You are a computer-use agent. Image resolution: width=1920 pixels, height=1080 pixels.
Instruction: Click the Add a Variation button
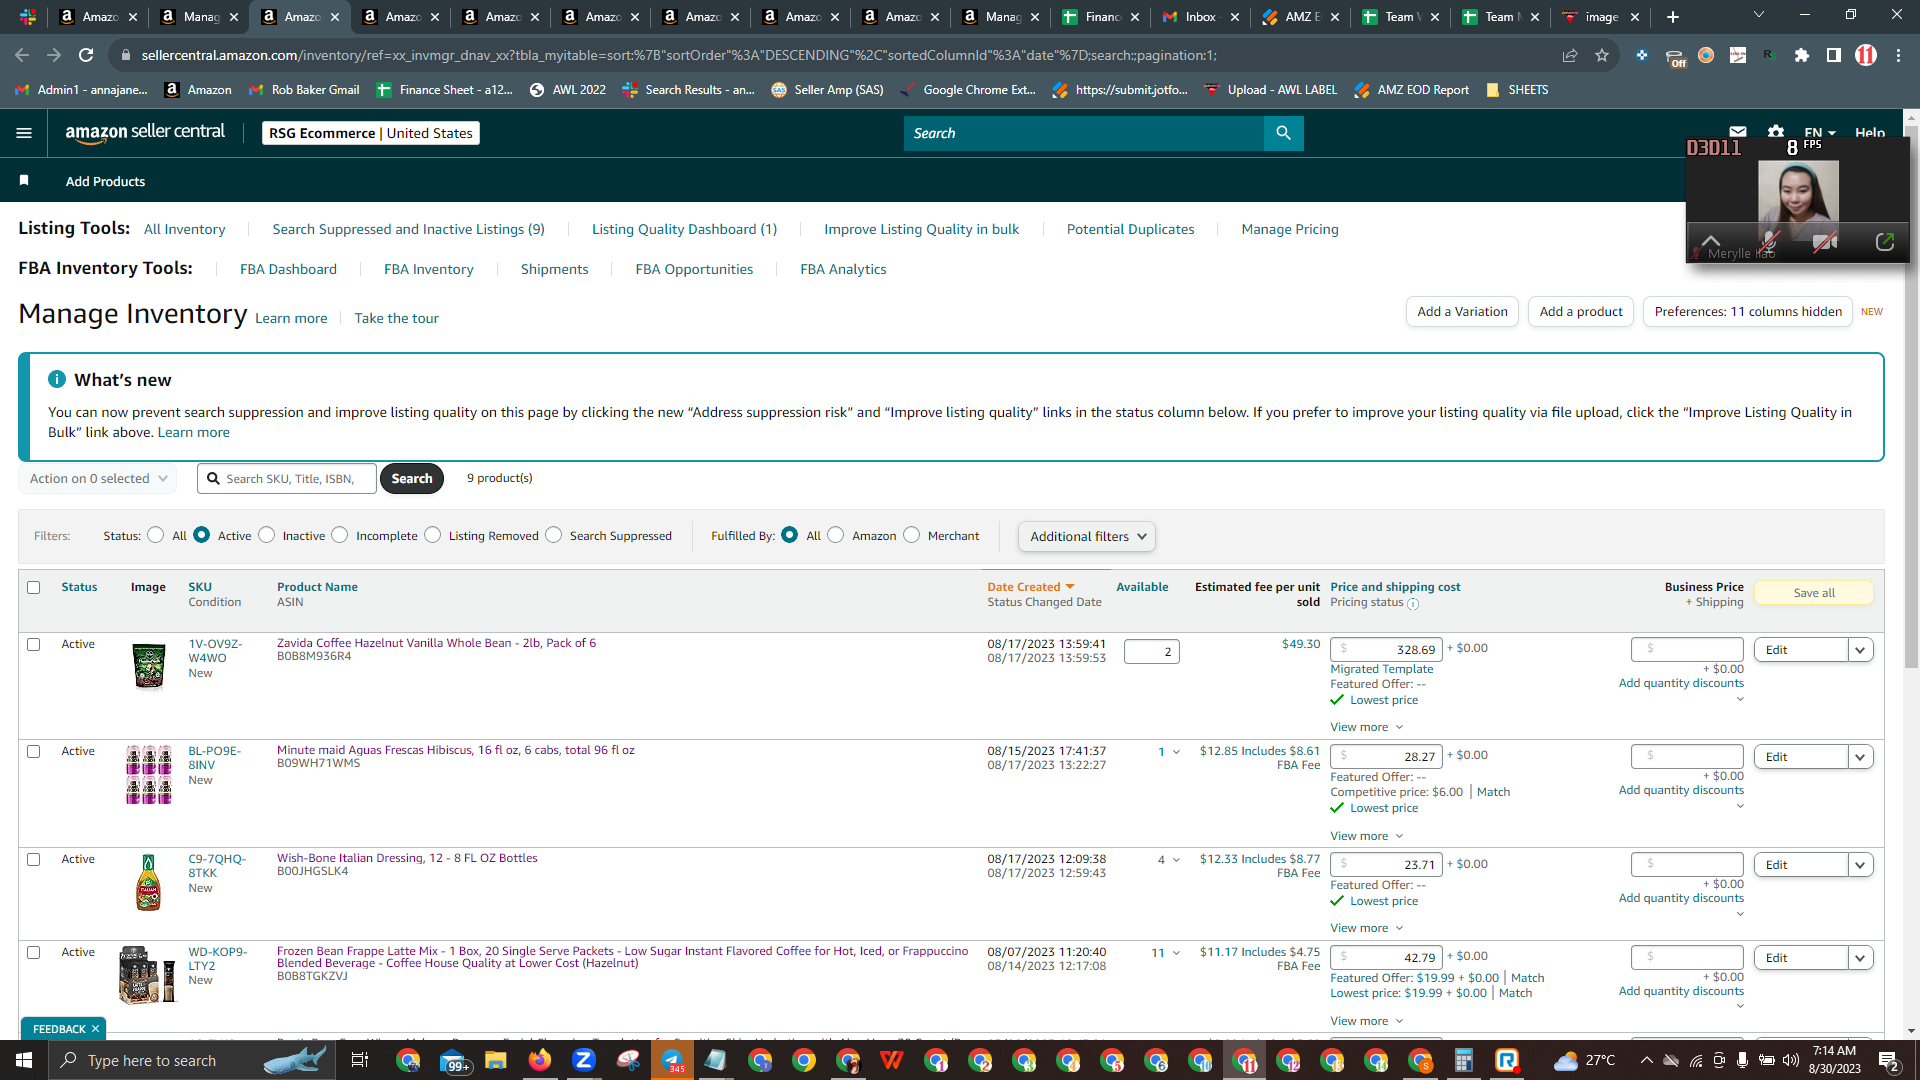point(1462,312)
